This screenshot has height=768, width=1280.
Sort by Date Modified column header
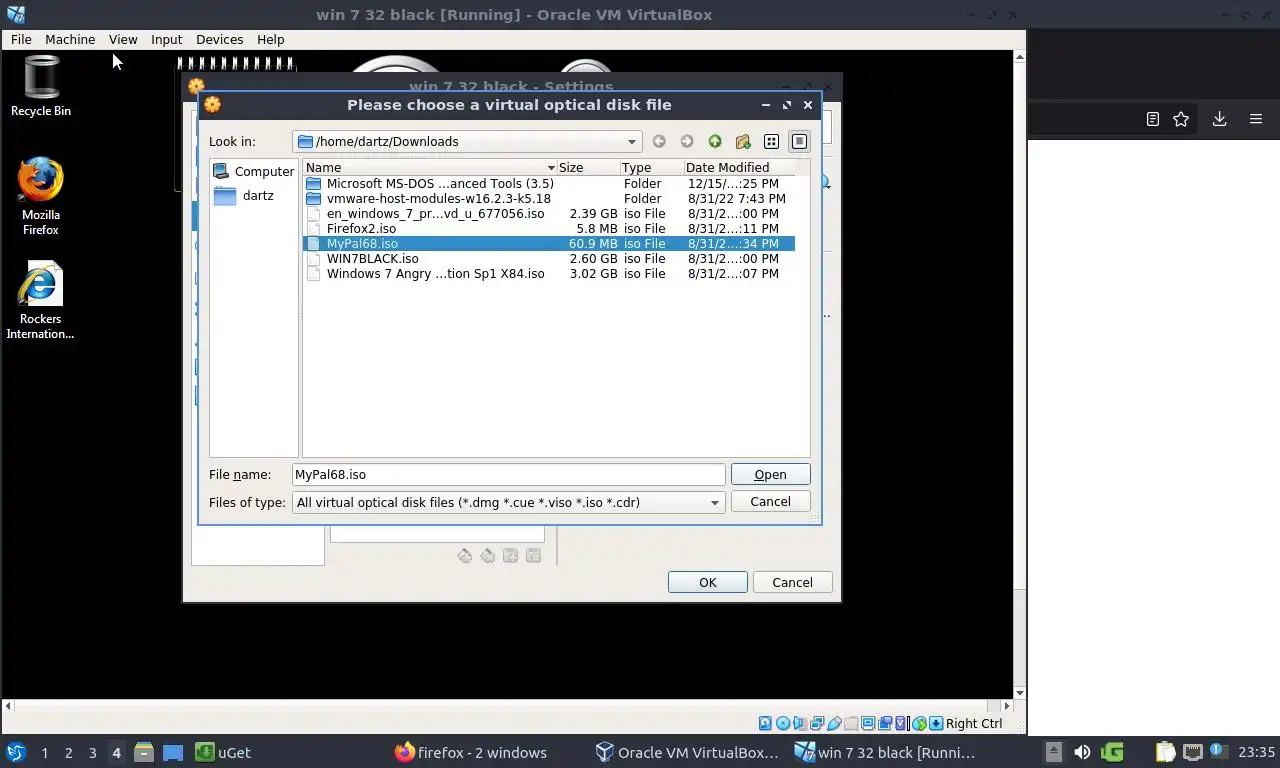(x=740, y=167)
